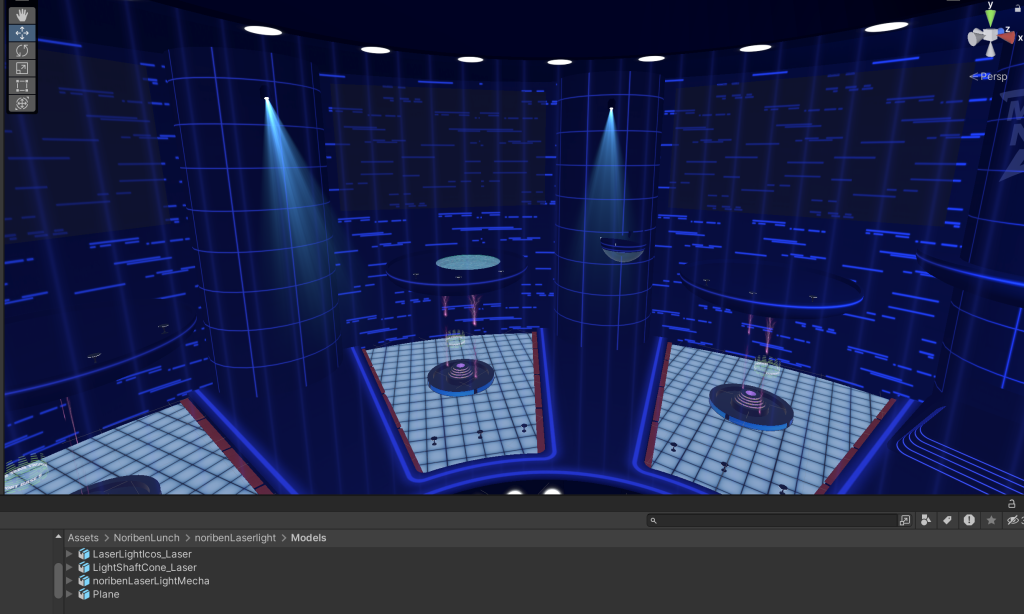The height and width of the screenshot is (614, 1024).
Task: Toggle the favorites star in Project panel
Action: pyautogui.click(x=991, y=520)
